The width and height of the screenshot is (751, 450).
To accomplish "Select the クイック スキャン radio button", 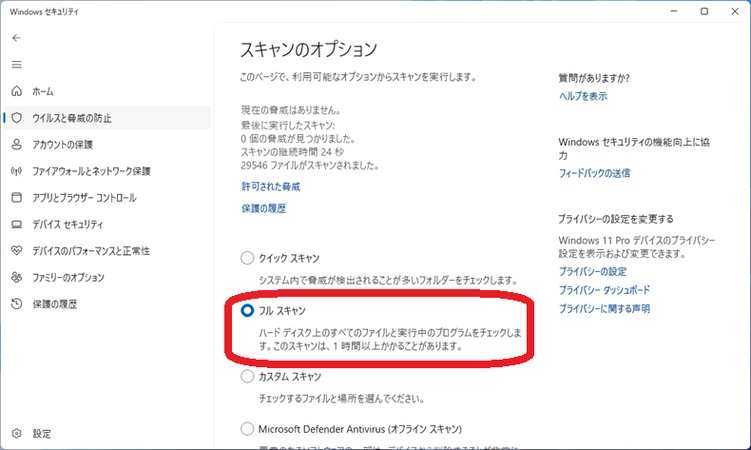I will pos(247,258).
